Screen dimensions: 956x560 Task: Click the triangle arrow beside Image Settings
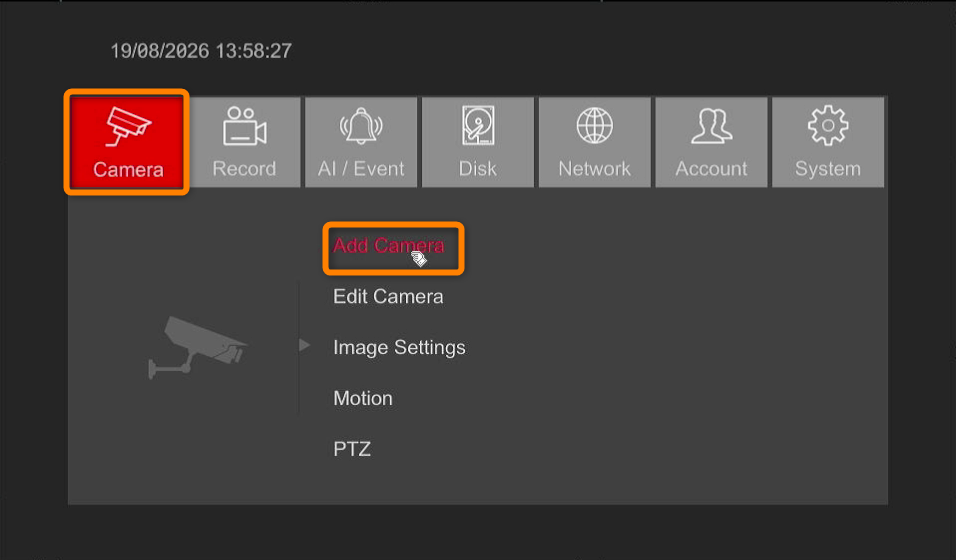pyautogui.click(x=304, y=345)
